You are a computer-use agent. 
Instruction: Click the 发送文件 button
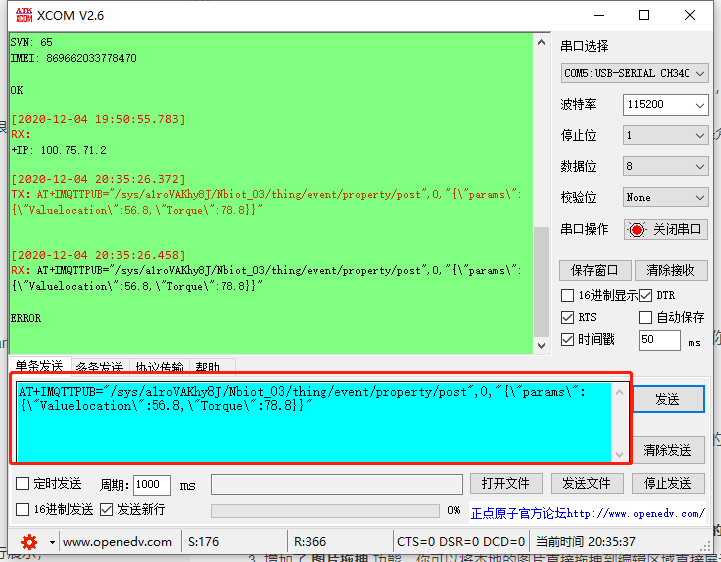pyautogui.click(x=587, y=483)
